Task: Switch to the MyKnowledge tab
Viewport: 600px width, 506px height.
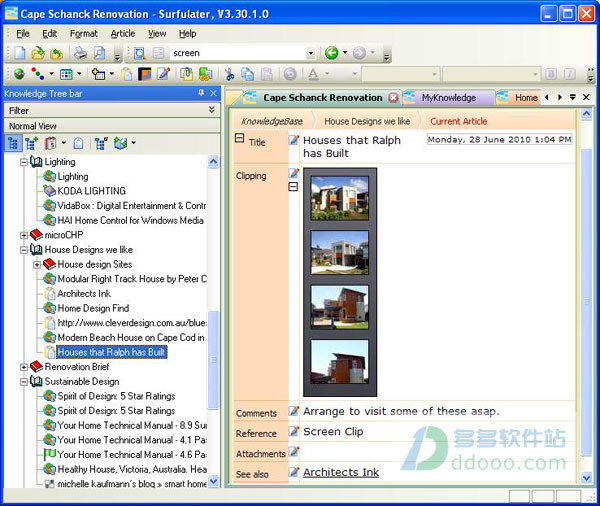Action: click(x=448, y=98)
